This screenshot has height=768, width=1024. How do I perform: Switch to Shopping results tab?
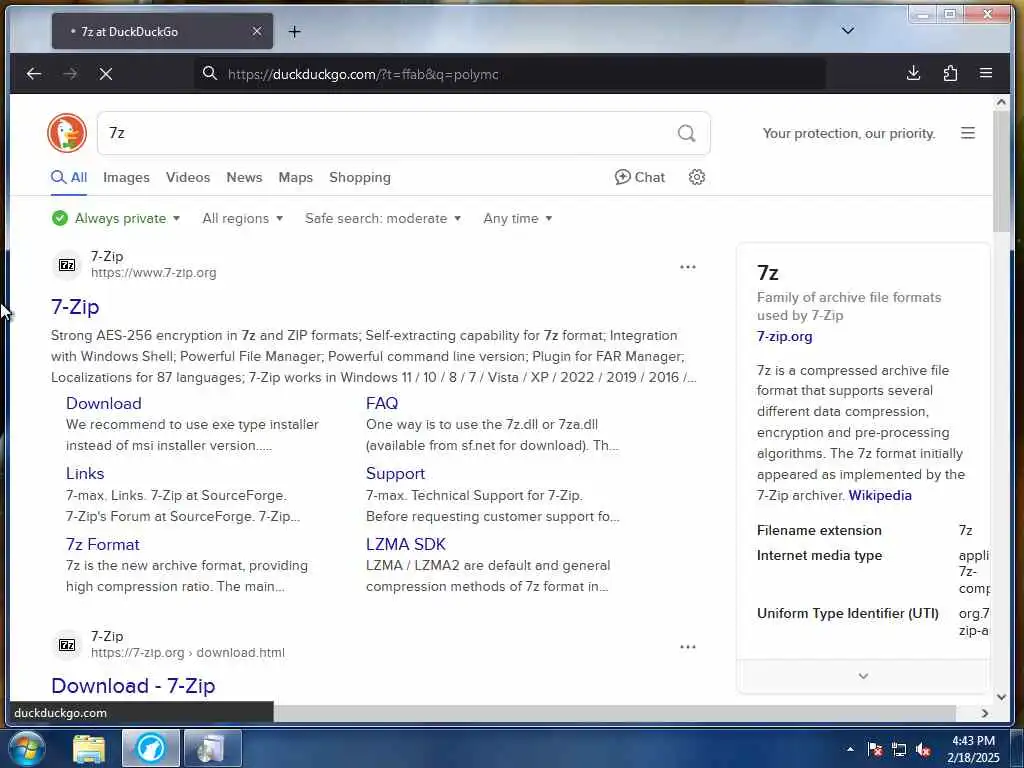tap(360, 177)
